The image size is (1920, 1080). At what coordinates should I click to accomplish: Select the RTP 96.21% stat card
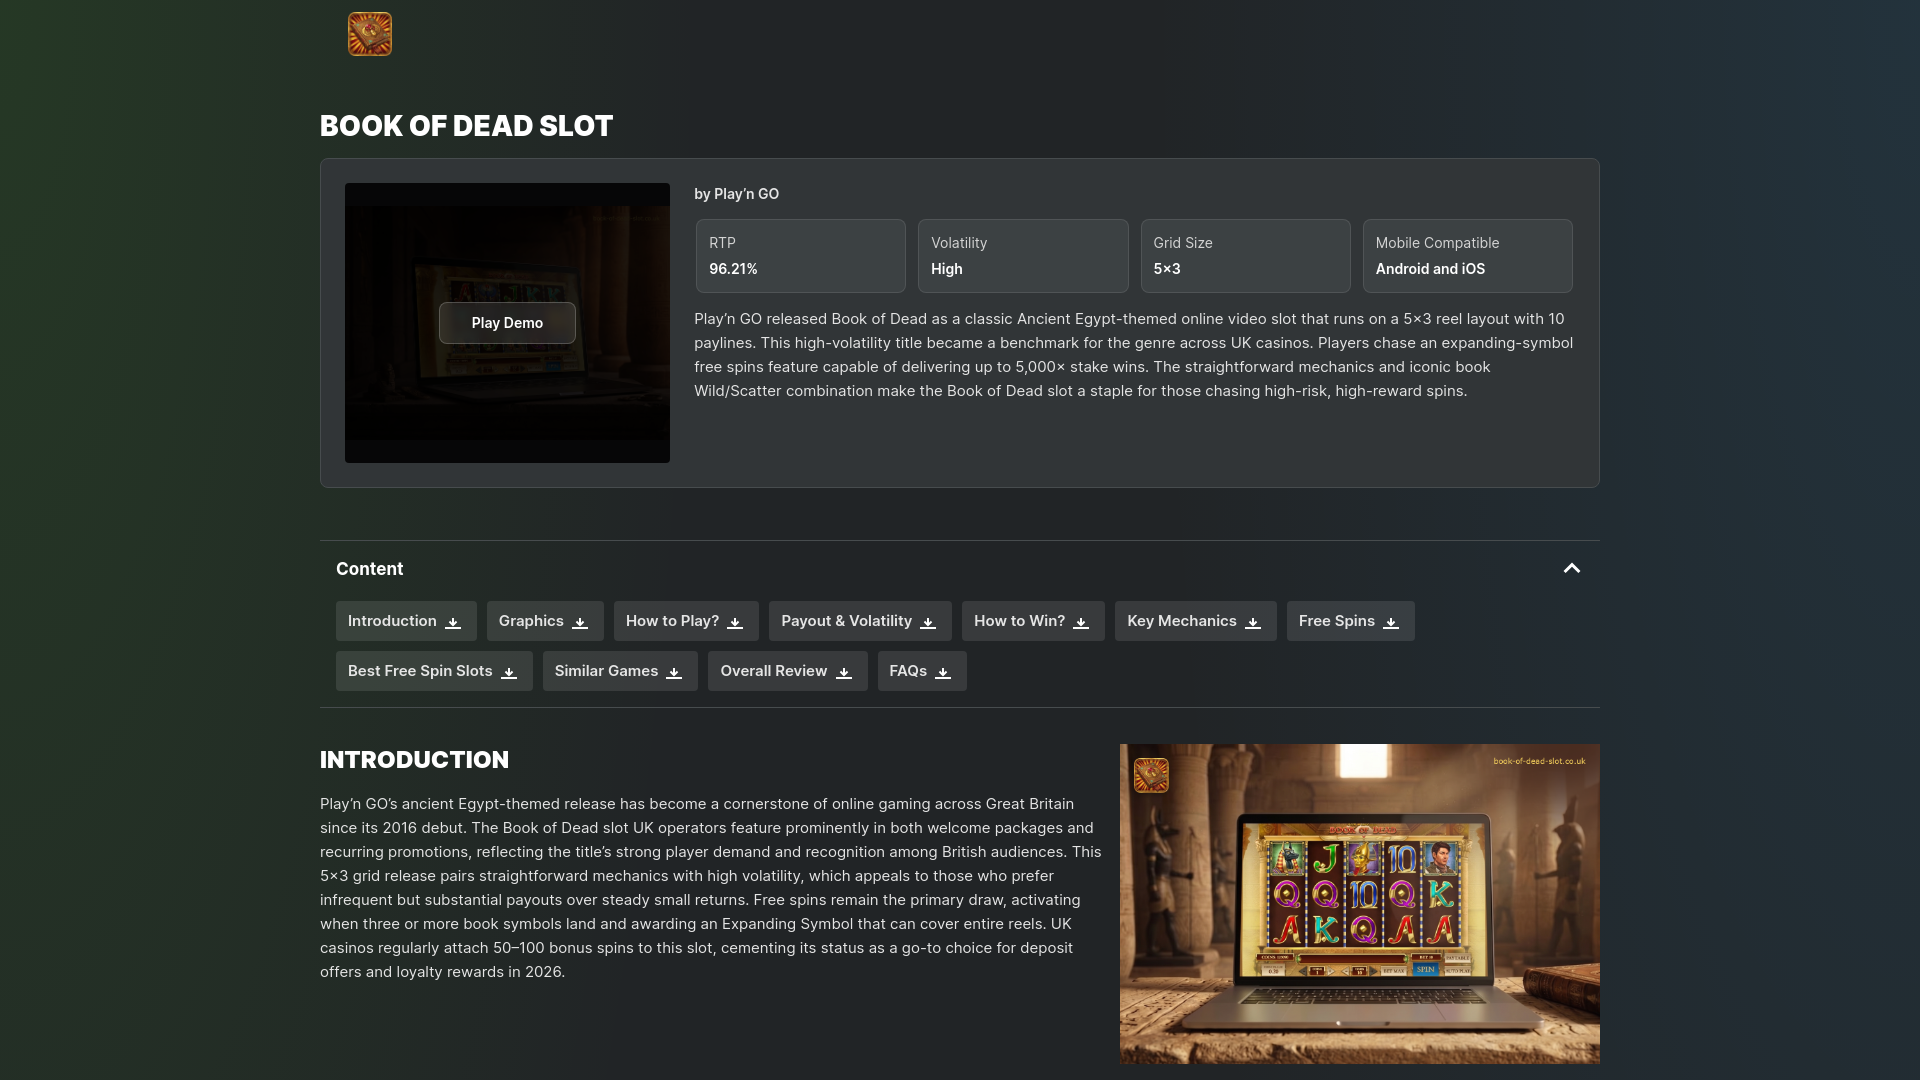pos(801,256)
